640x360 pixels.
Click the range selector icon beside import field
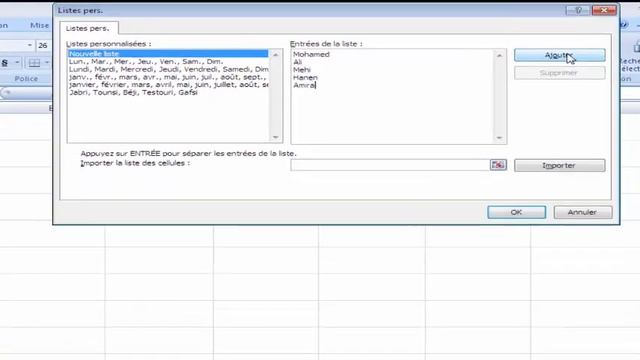[498, 165]
